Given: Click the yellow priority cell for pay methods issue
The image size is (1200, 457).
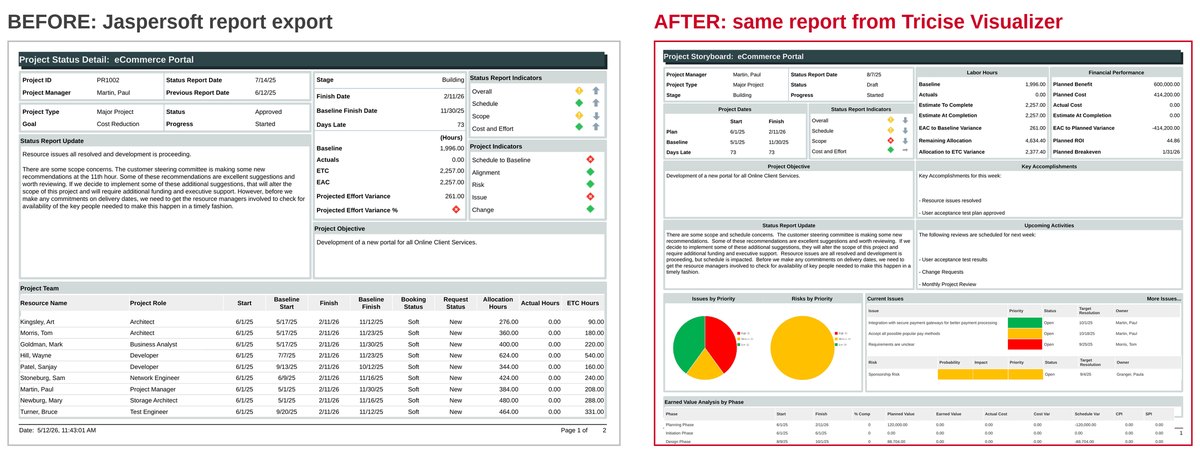Looking at the screenshot, I should coord(1023,334).
